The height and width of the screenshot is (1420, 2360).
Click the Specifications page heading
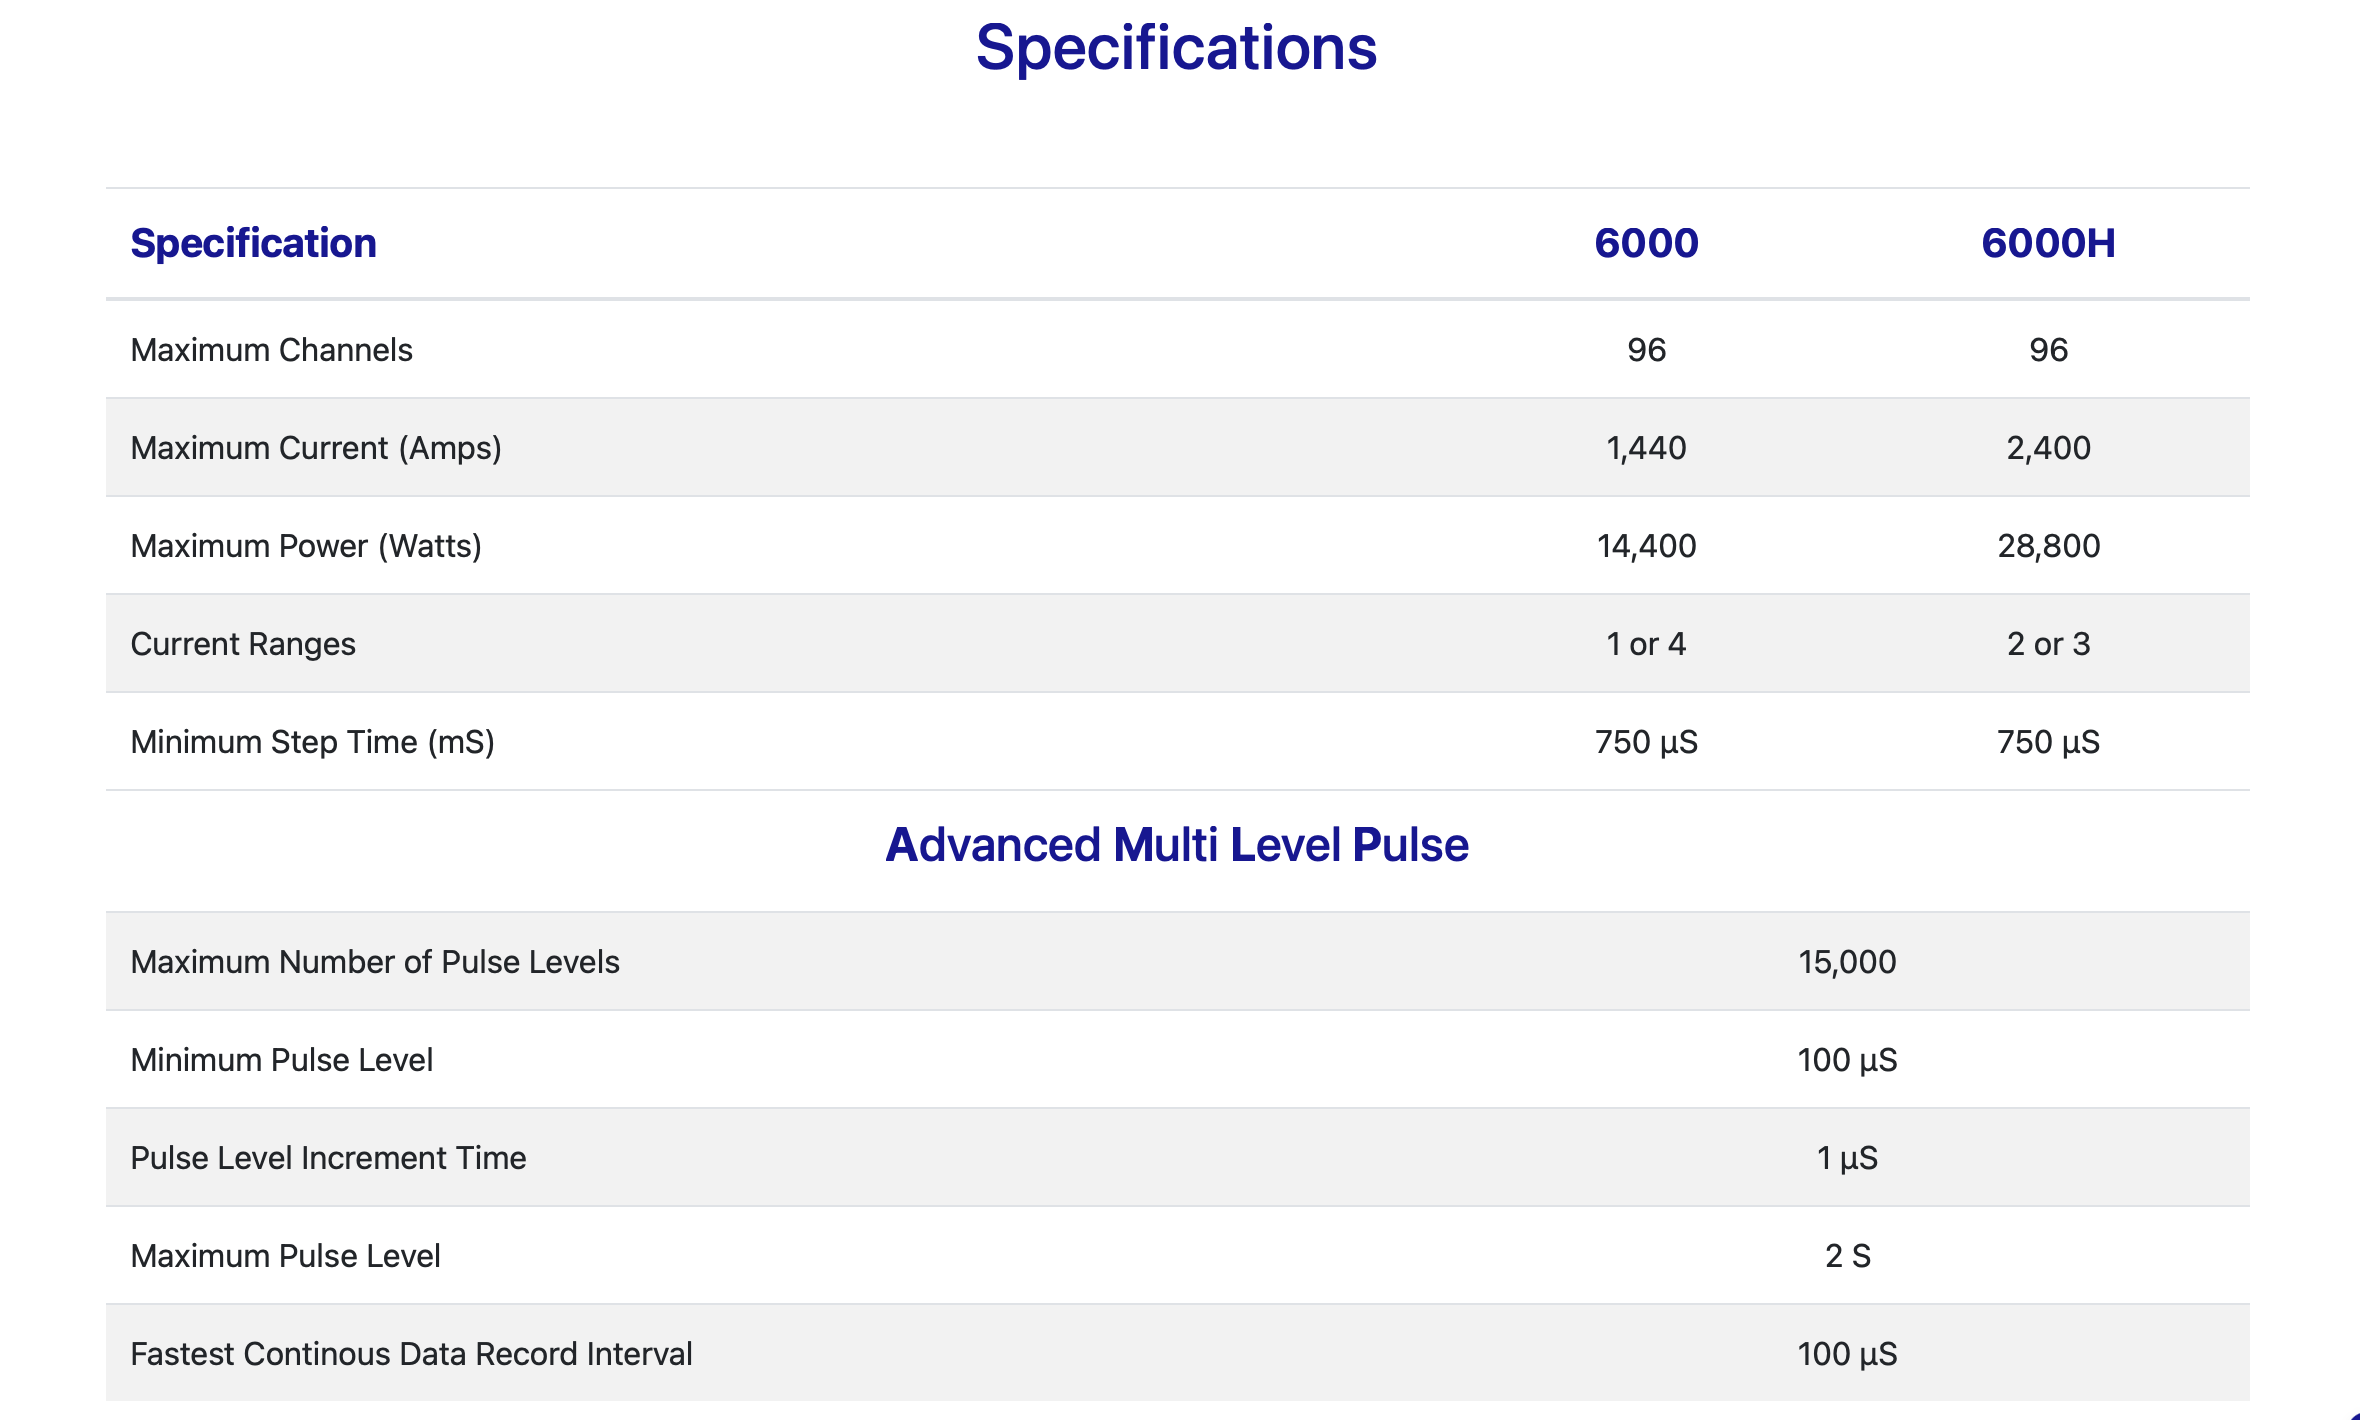(x=1176, y=48)
